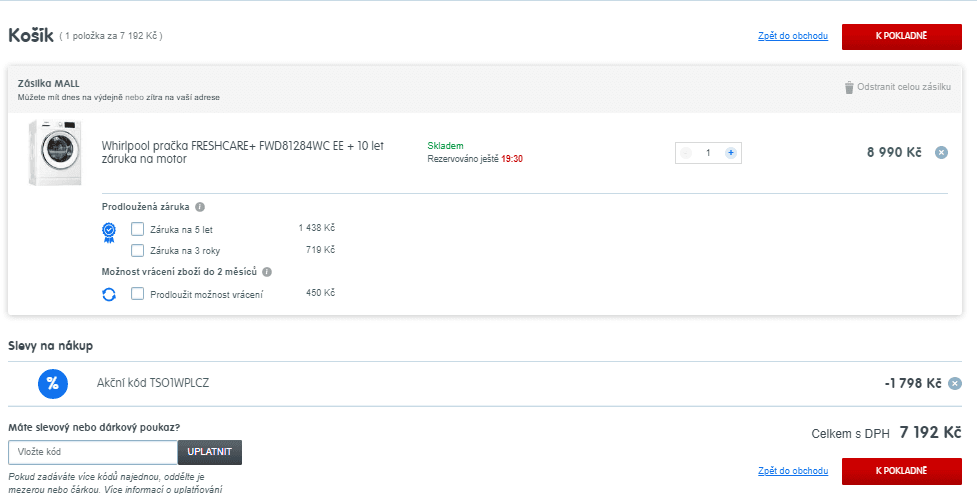Image resolution: width=977 pixels, height=494 pixels.
Task: Click the 'Vložte kód' voucher input field
Action: coord(93,452)
